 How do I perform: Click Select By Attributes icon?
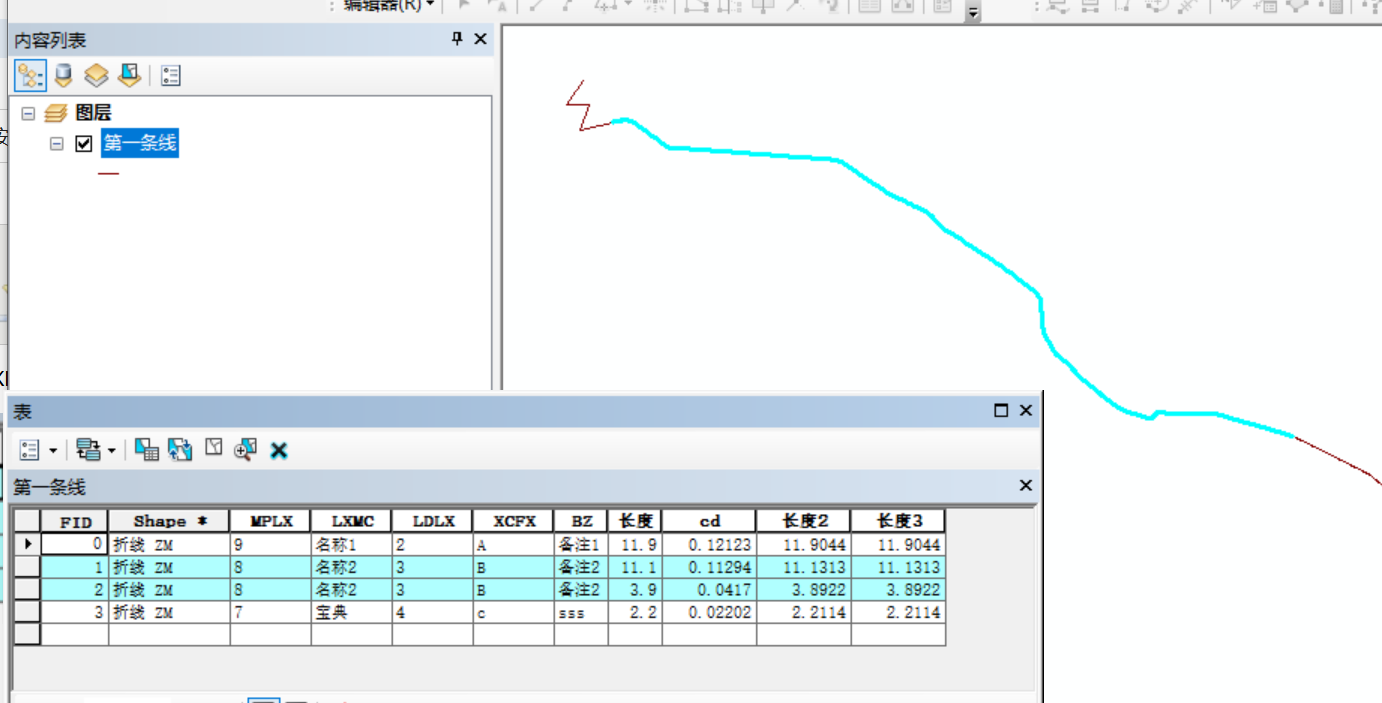(147, 450)
